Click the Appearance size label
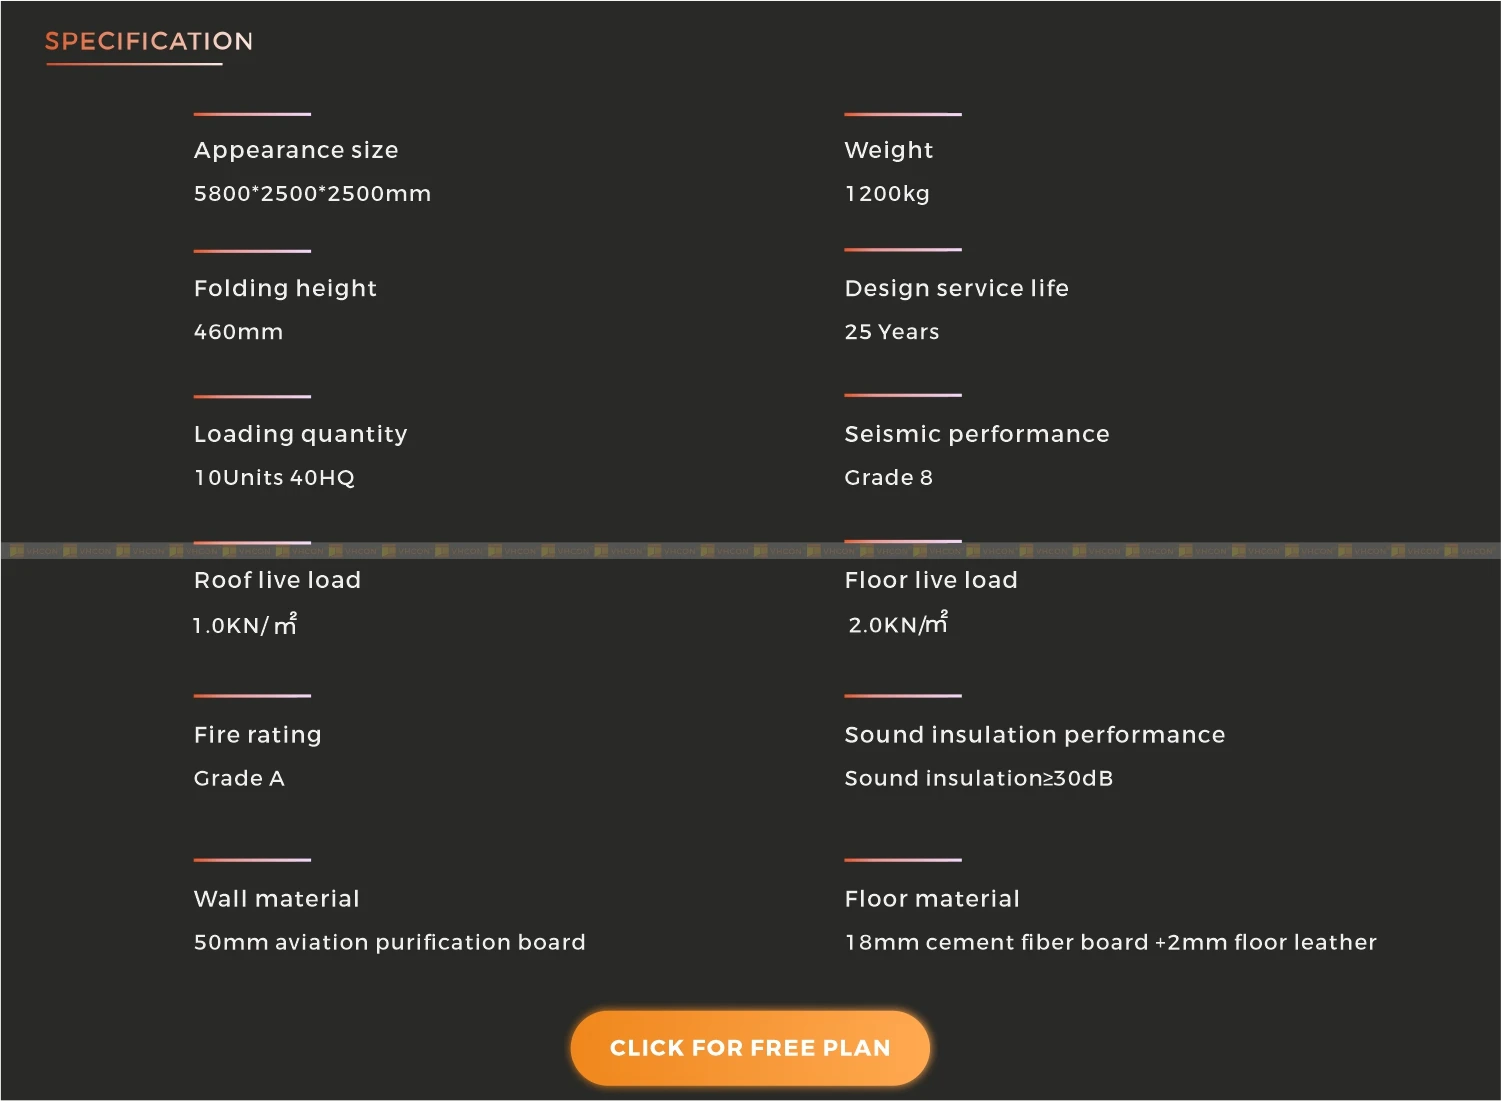 [x=296, y=150]
